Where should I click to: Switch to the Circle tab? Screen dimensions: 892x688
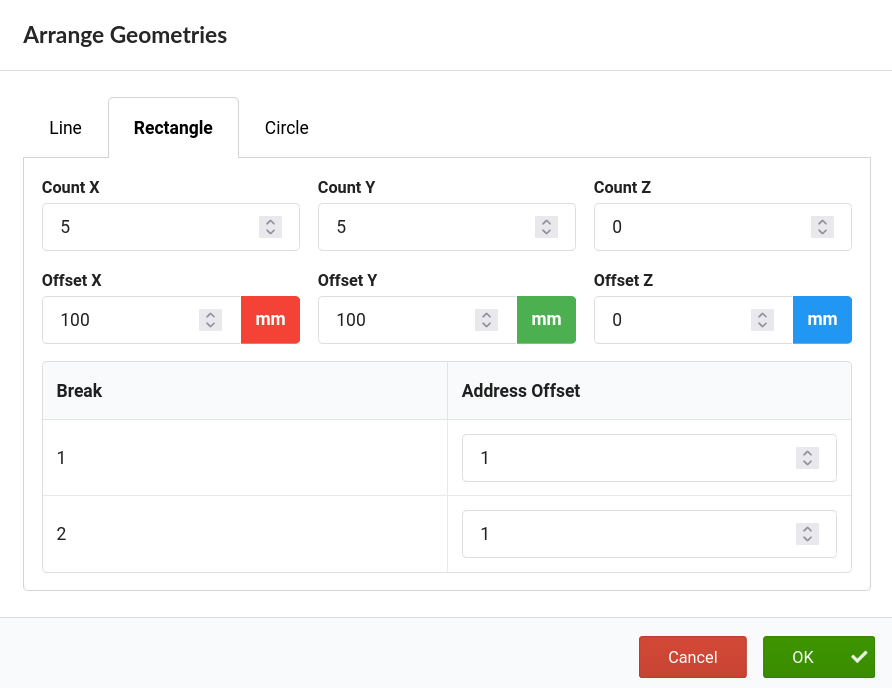point(287,127)
